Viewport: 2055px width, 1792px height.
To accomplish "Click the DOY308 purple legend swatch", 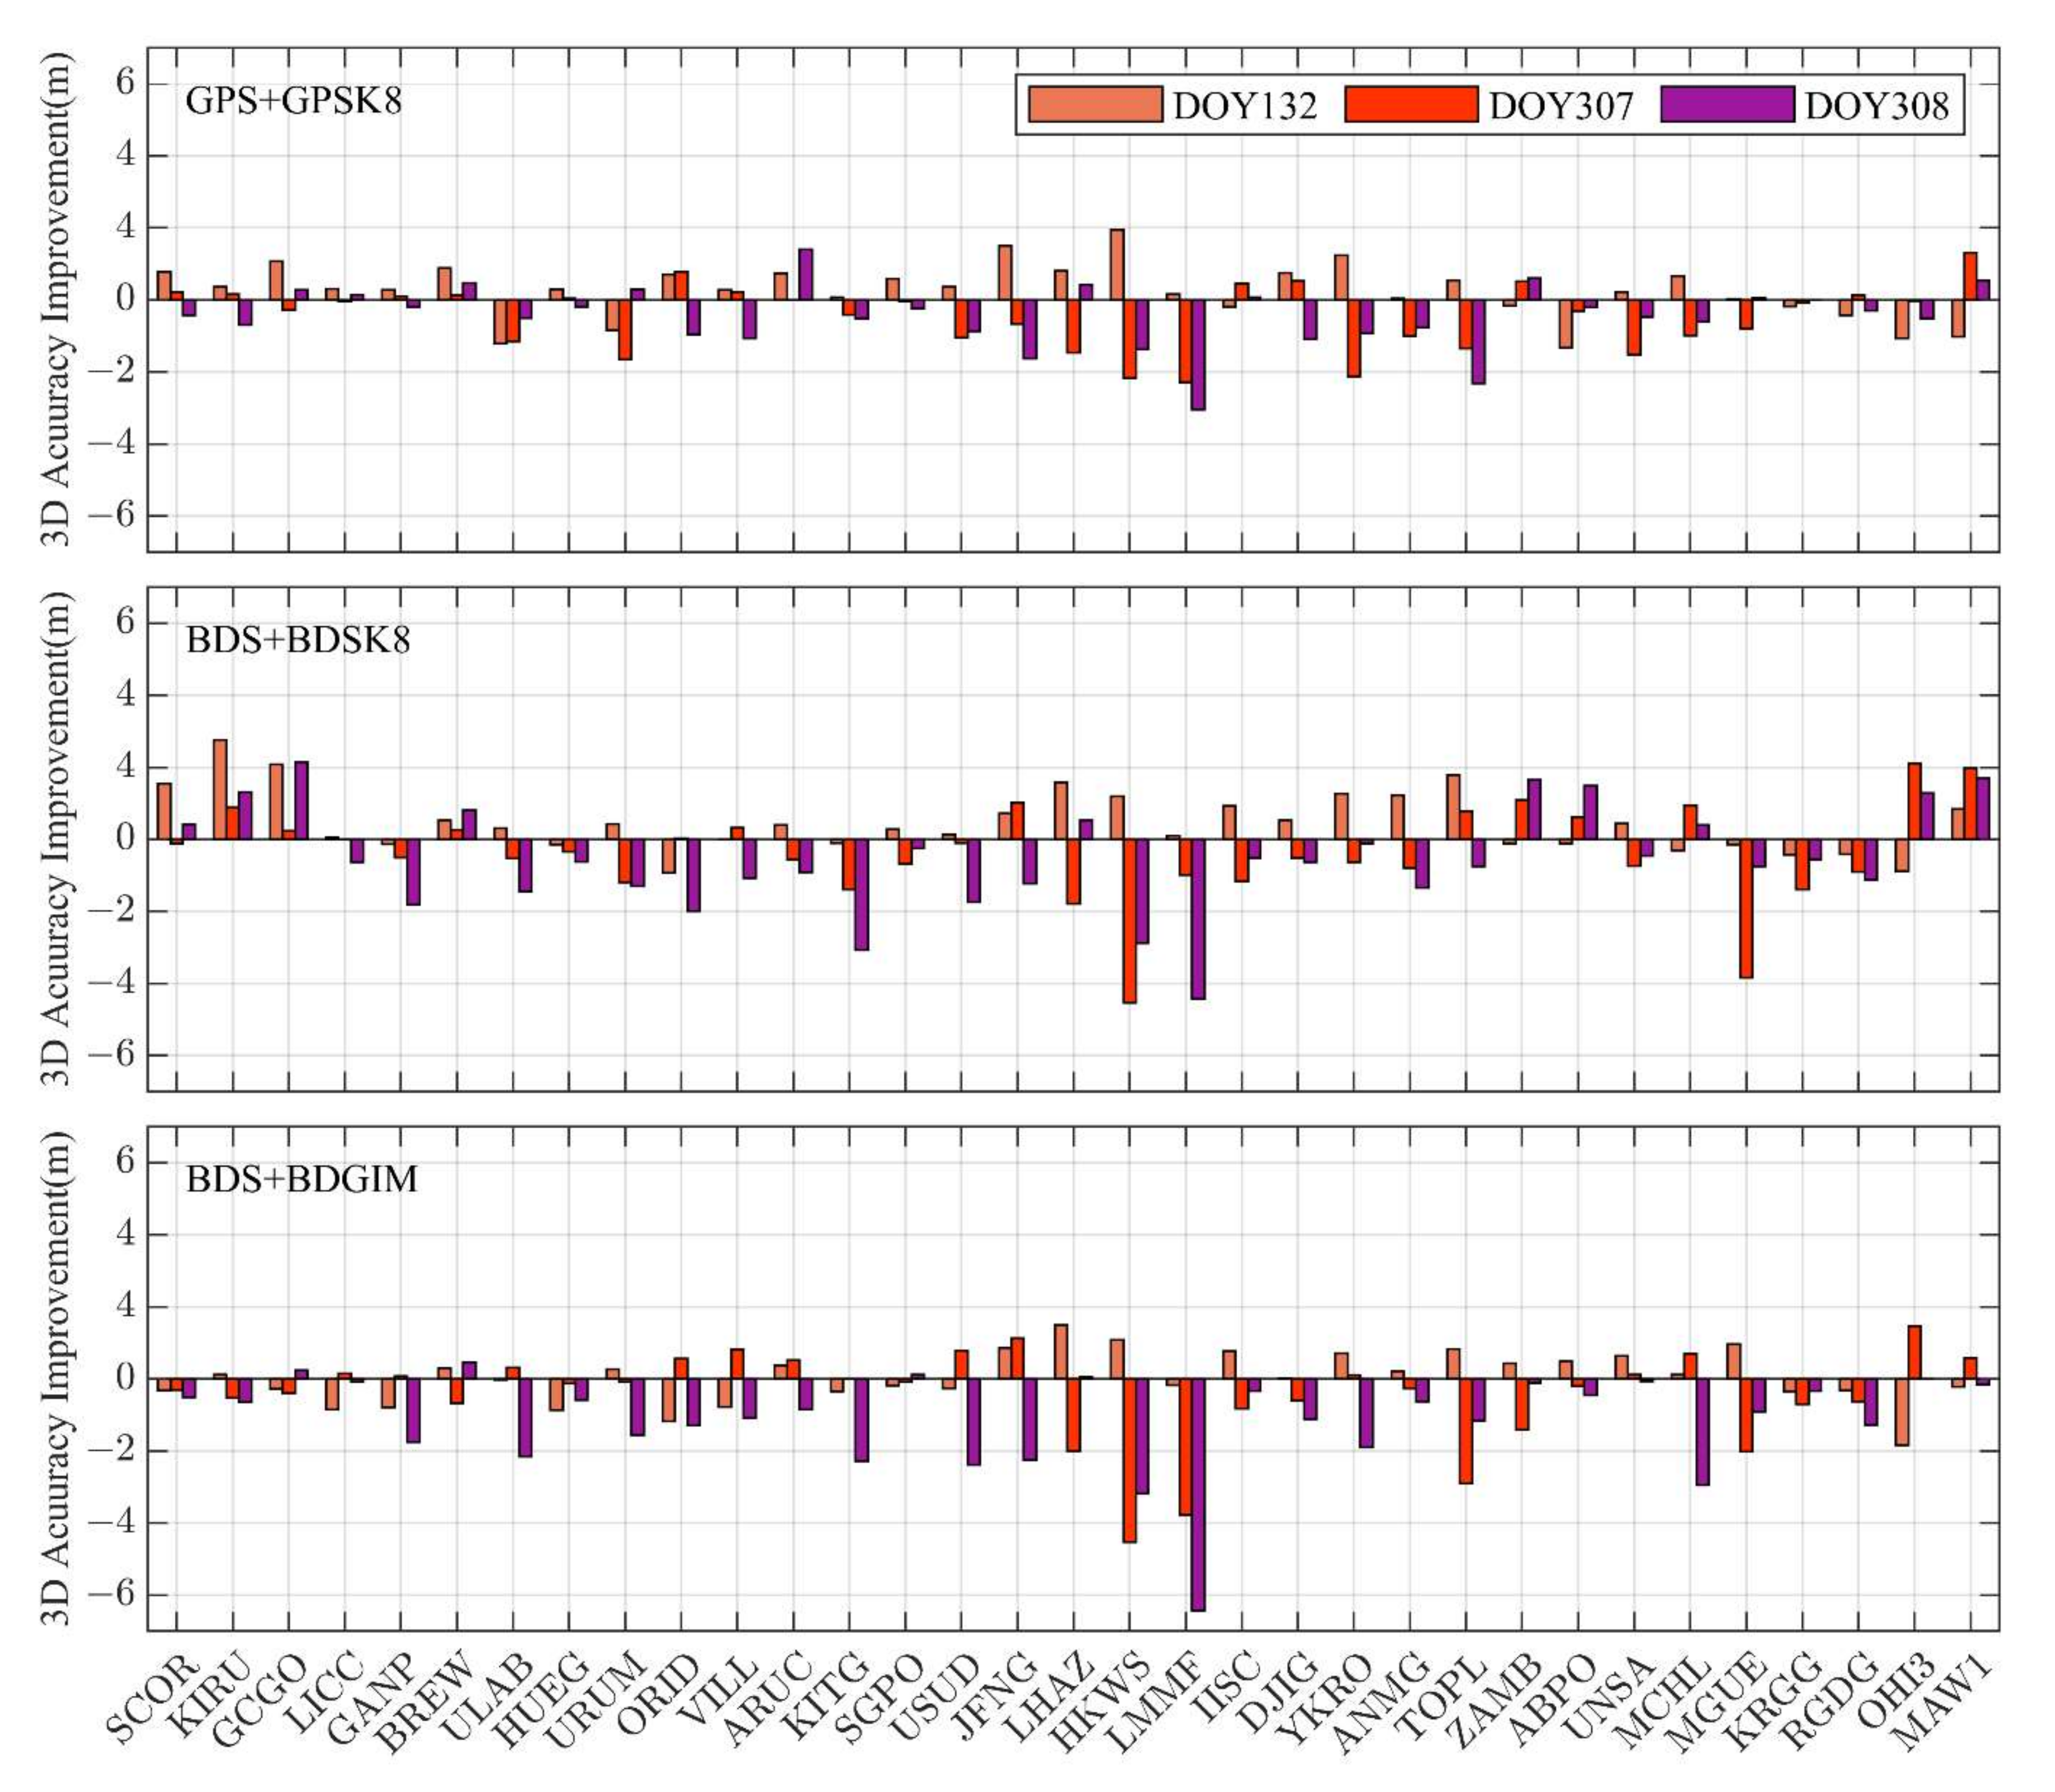I will coord(1727,104).
